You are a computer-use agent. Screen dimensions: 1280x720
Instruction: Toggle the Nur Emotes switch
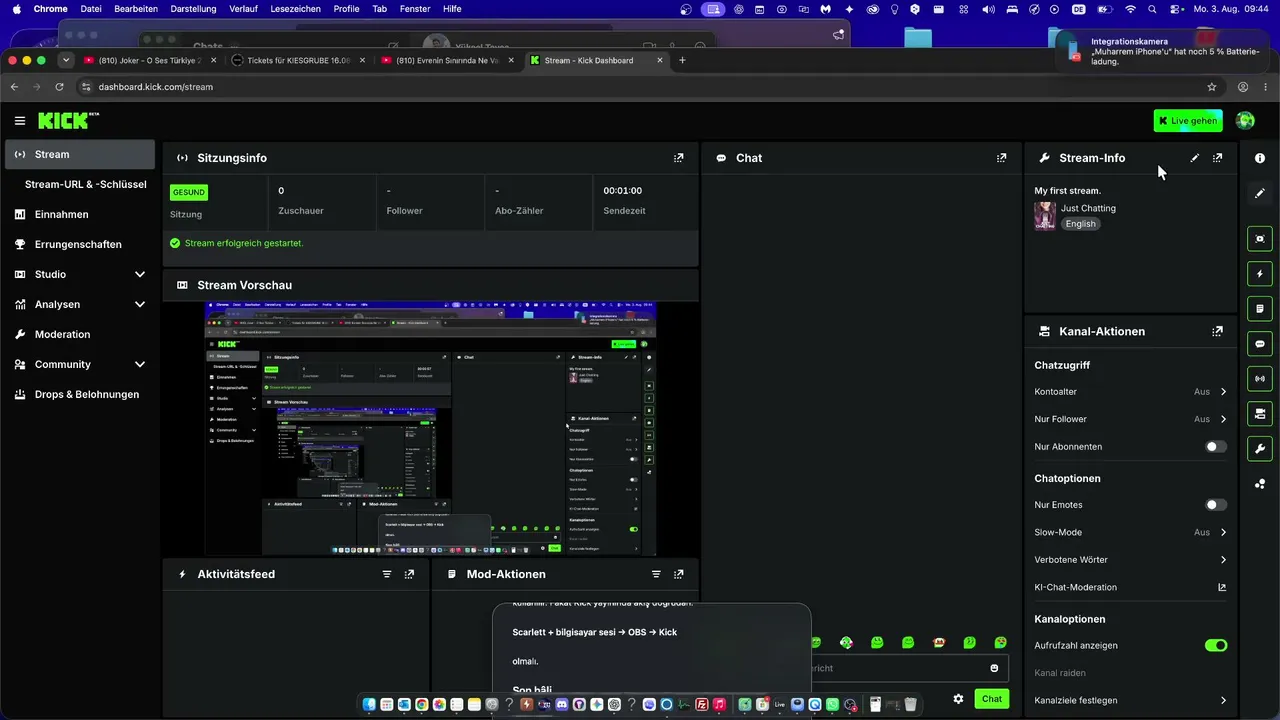point(1216,505)
